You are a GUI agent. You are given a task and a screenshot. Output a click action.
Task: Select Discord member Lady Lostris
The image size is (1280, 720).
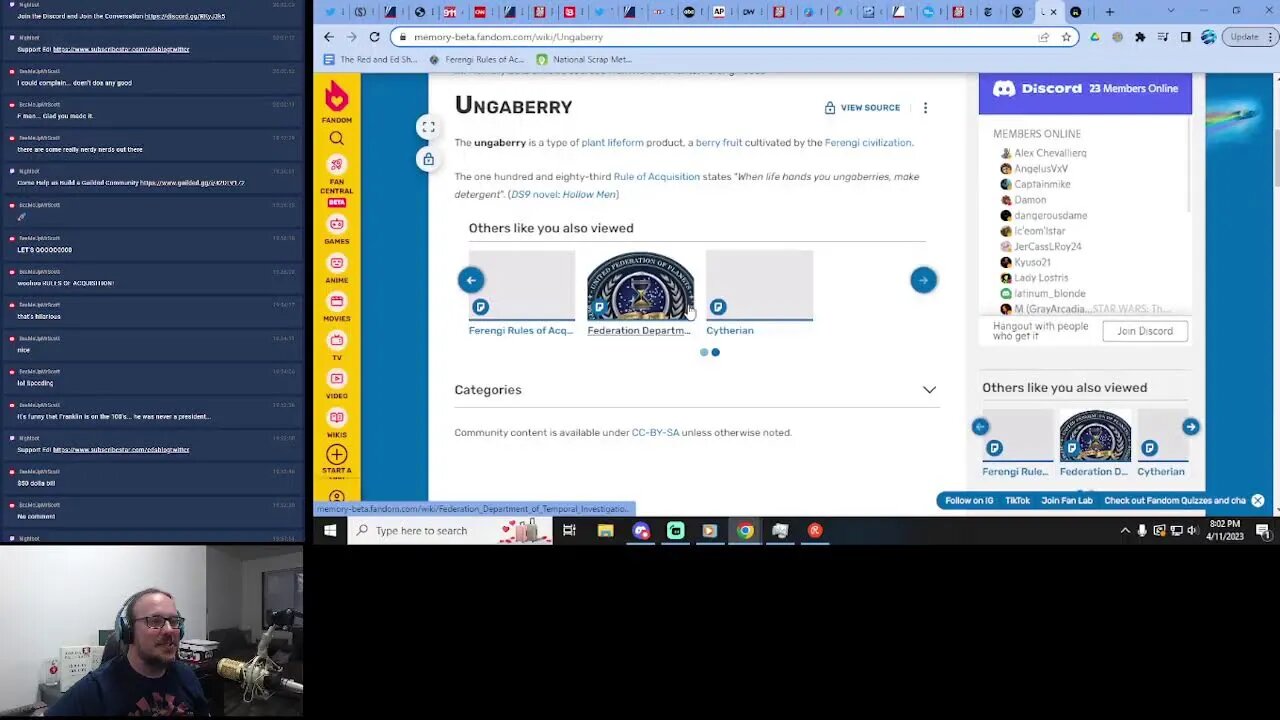[1034, 278]
